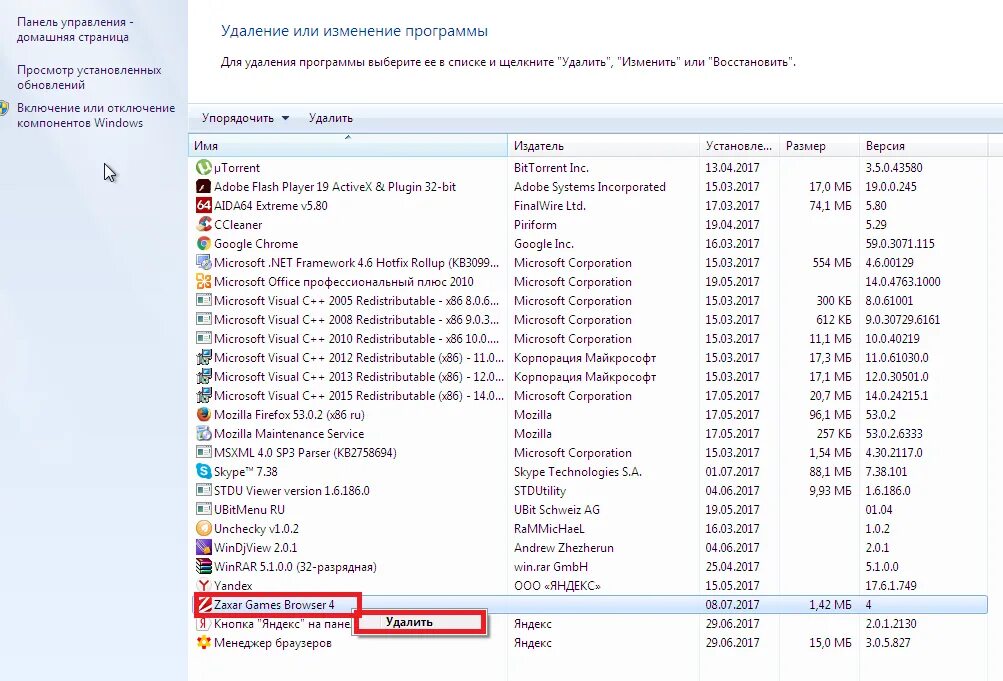Click the Adobe Flash Player icon

(203, 187)
